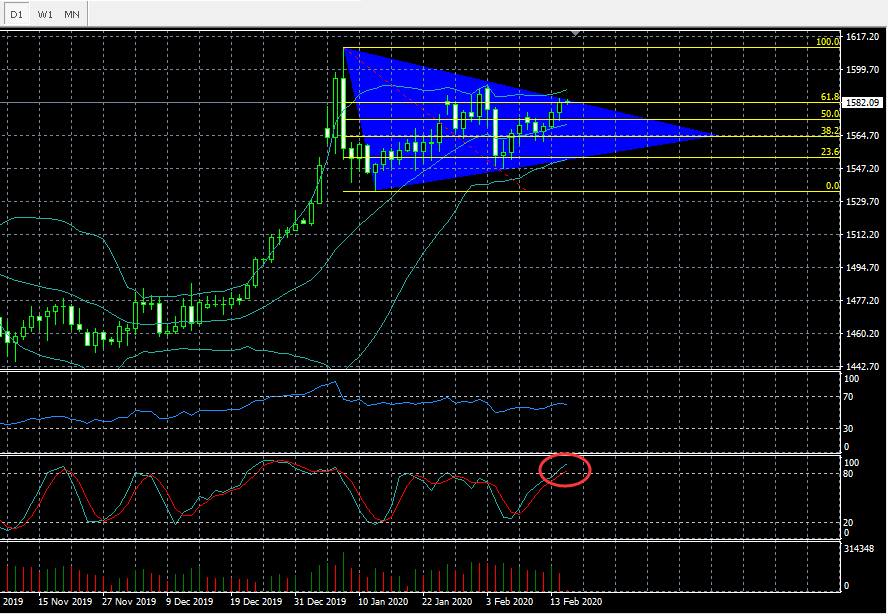
Task: Click the 15 Nov 2019 date label
Action: pos(66,602)
